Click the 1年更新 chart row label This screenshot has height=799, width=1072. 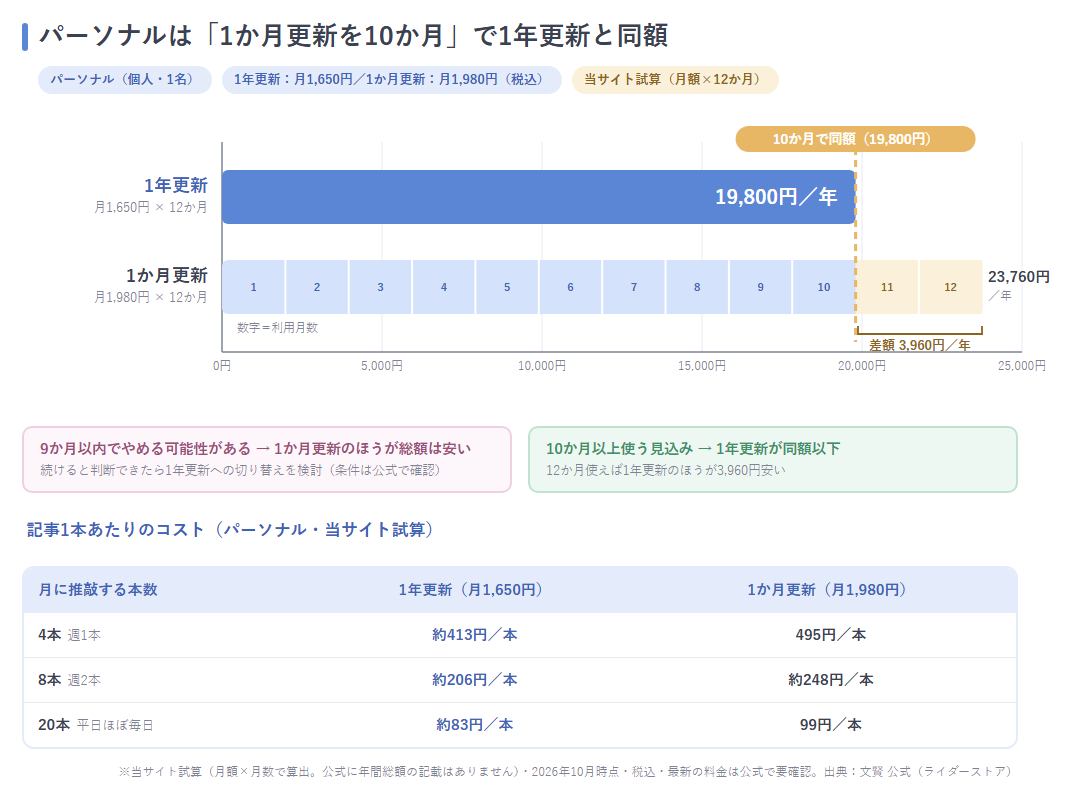(176, 185)
